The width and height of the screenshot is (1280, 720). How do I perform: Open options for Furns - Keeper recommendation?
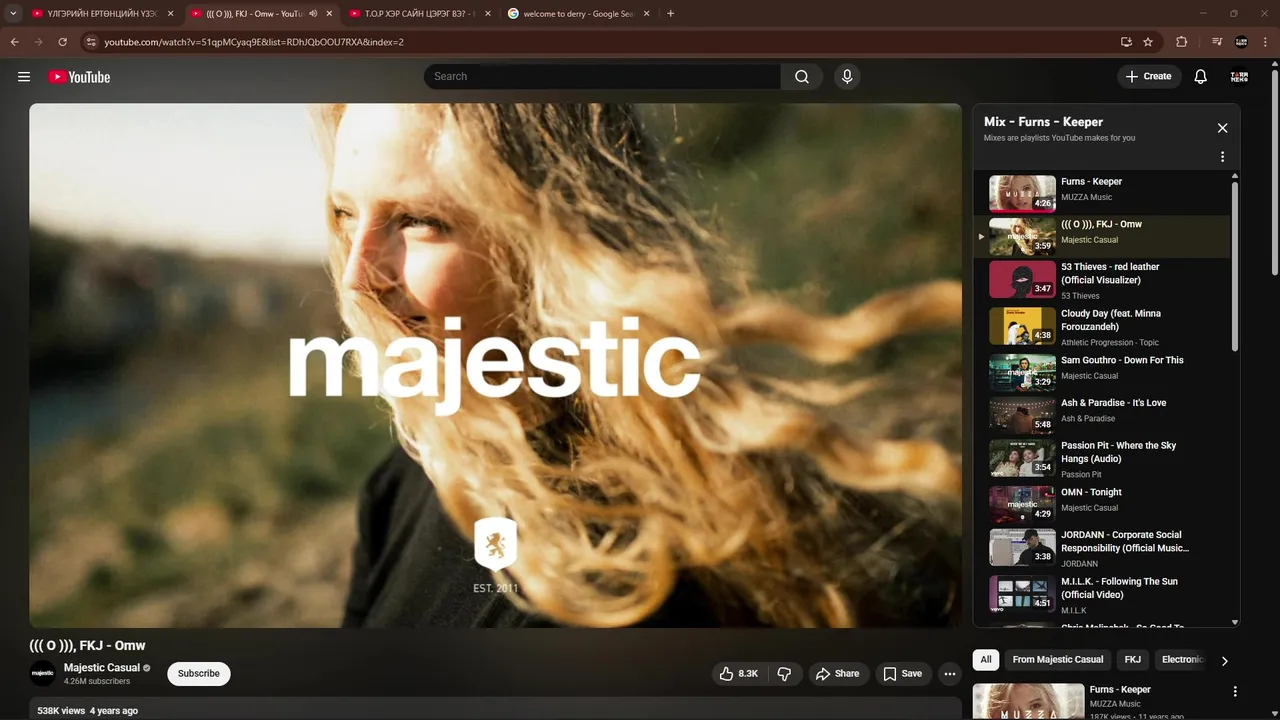(1235, 691)
